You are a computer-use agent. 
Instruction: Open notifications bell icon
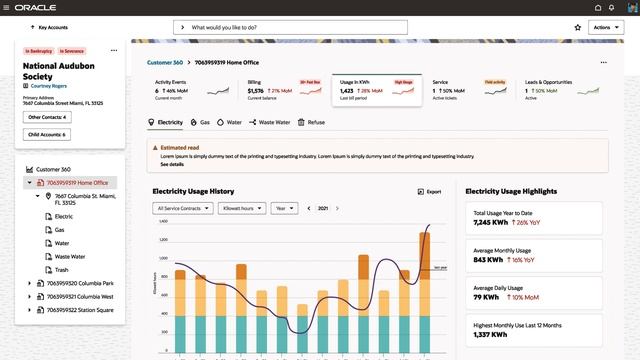(x=611, y=7)
